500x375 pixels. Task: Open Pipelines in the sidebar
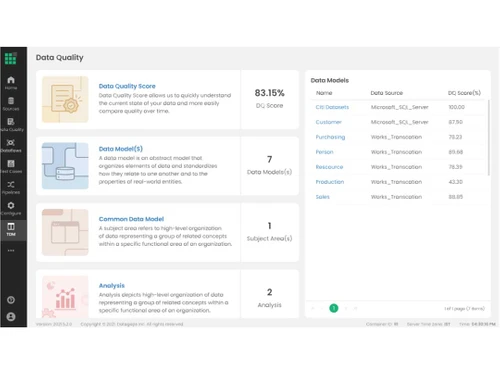pos(11,187)
